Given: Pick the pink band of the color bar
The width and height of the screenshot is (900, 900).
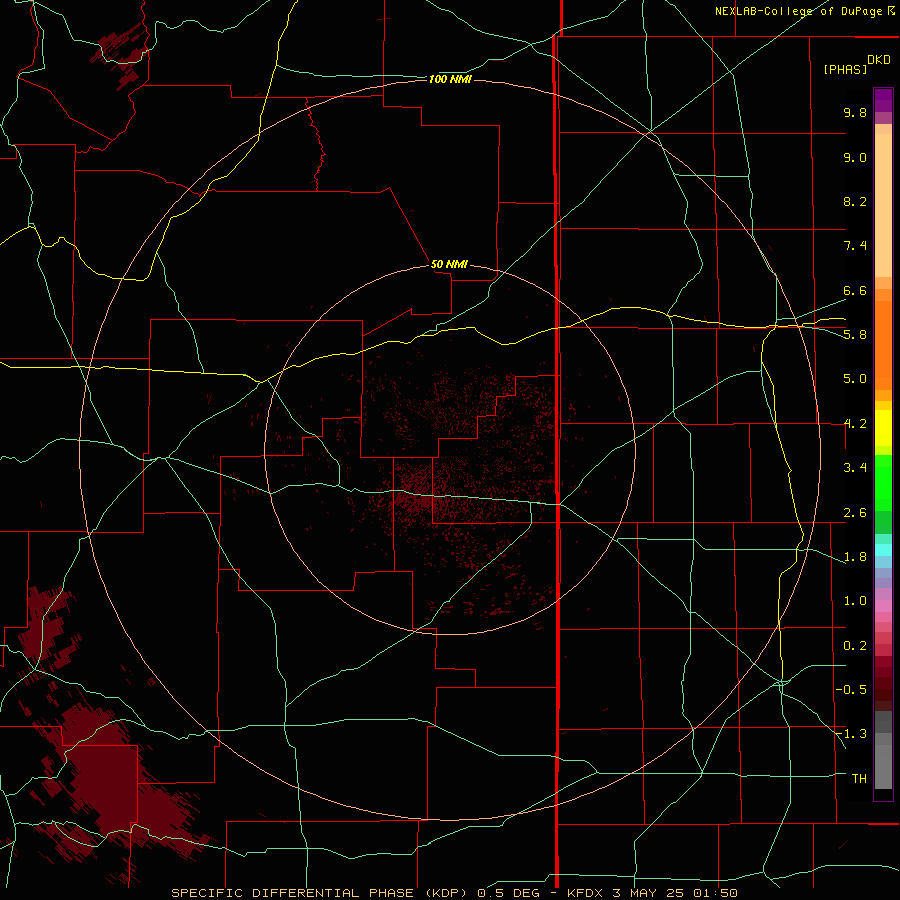Looking at the screenshot, I should click(883, 606).
